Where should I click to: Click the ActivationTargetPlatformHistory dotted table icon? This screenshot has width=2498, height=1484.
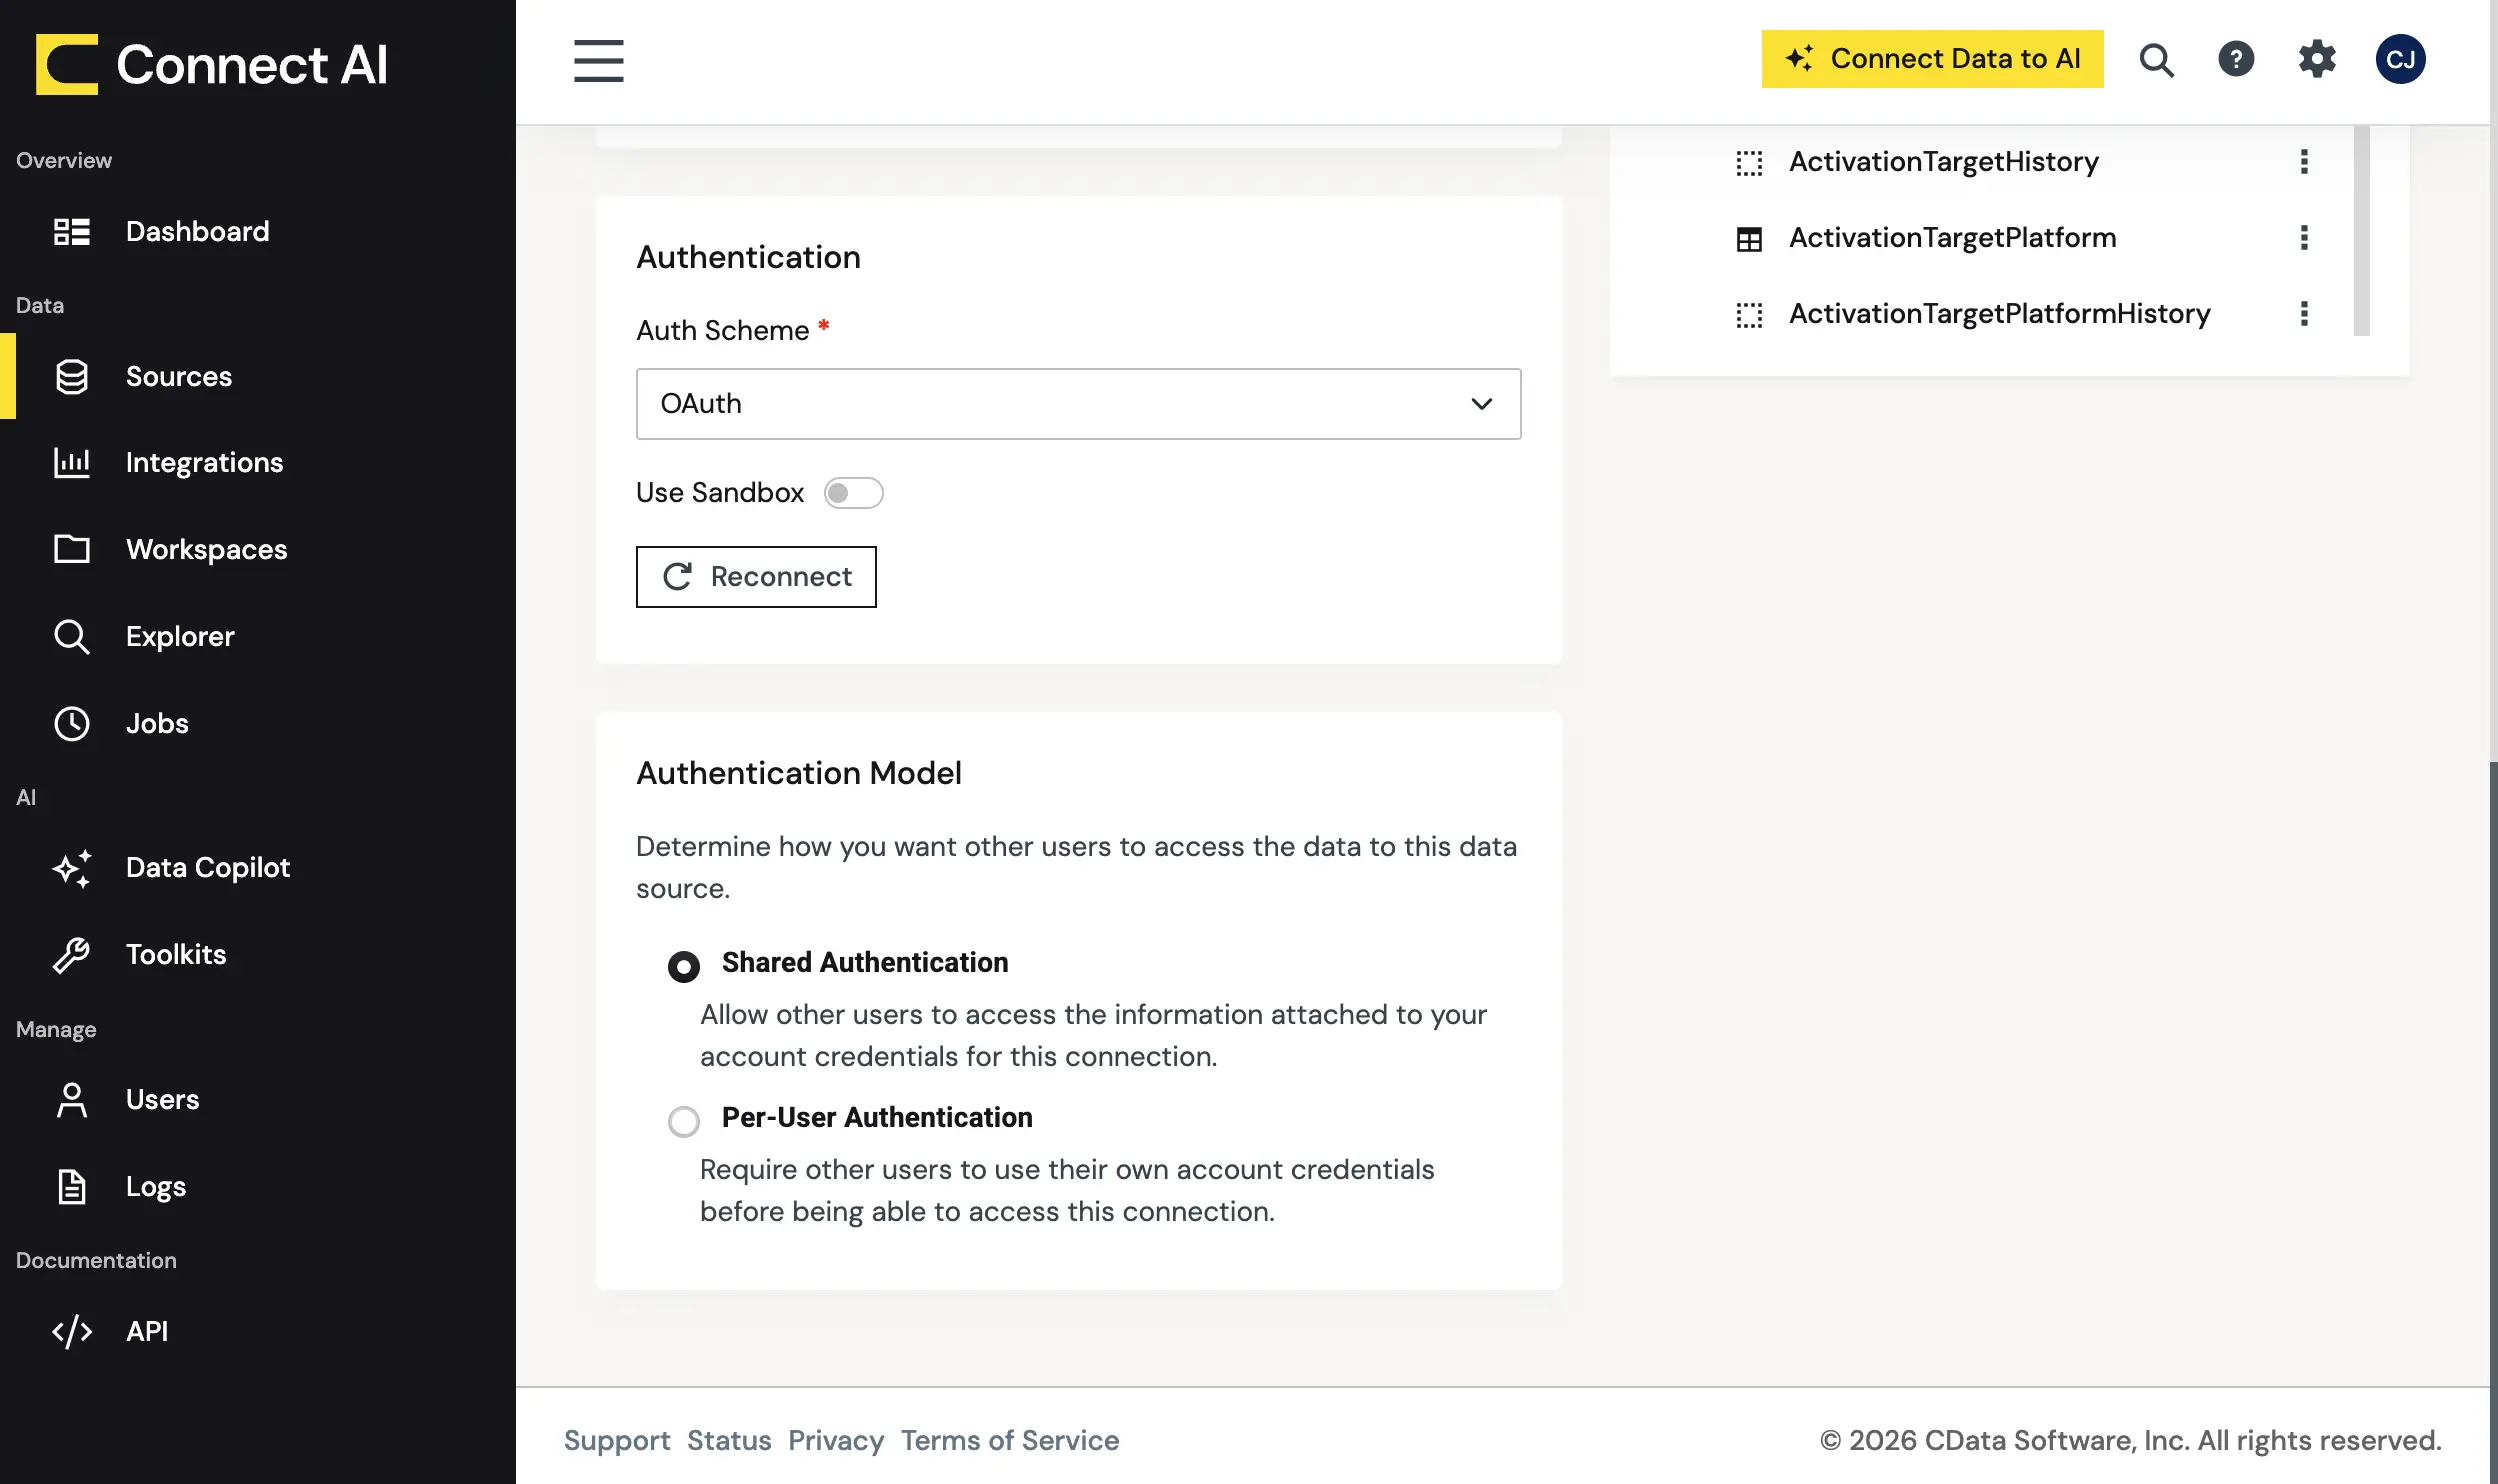coord(1749,315)
